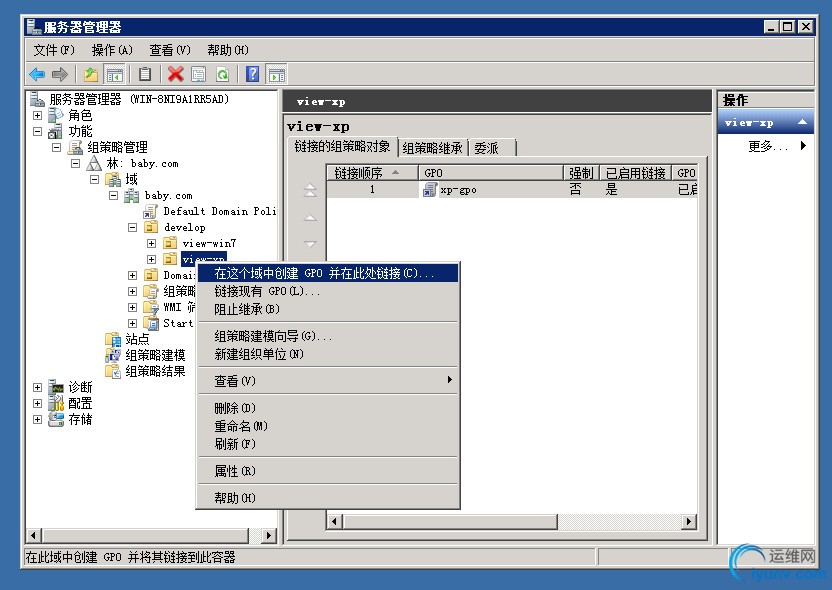Toggle the show/hide action pane icon
Screen dimensions: 832x590
tap(276, 74)
